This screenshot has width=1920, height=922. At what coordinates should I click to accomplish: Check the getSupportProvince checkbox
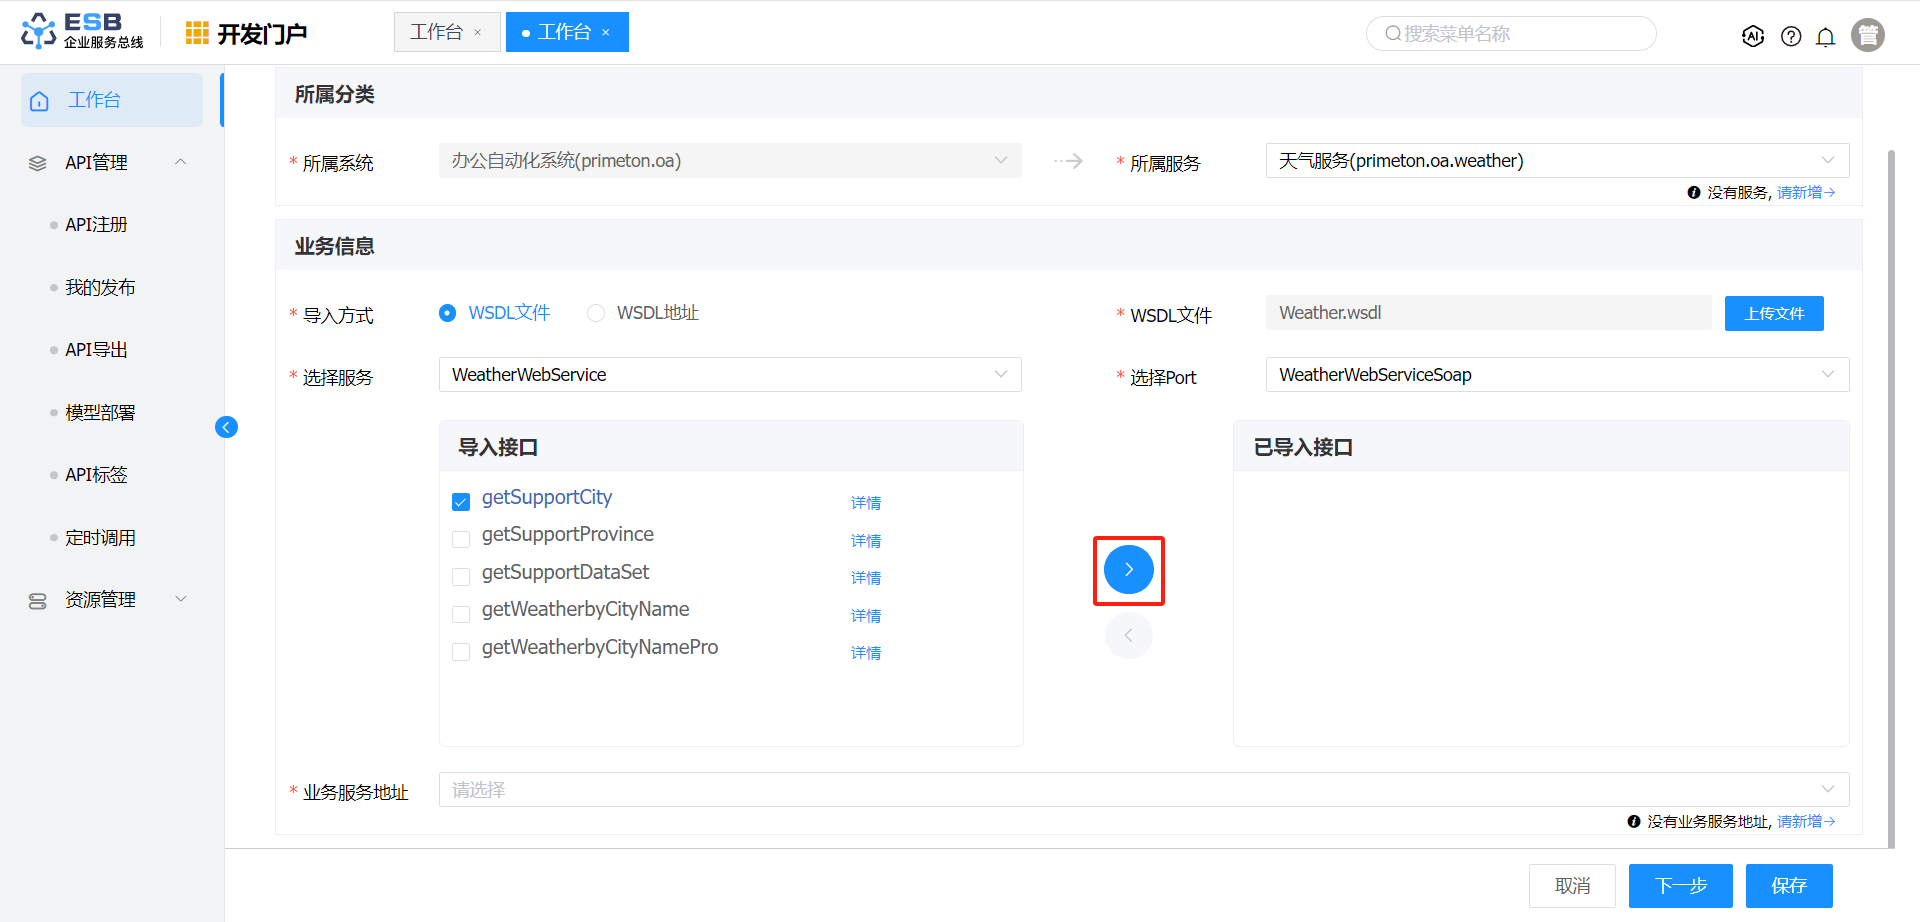(461, 539)
